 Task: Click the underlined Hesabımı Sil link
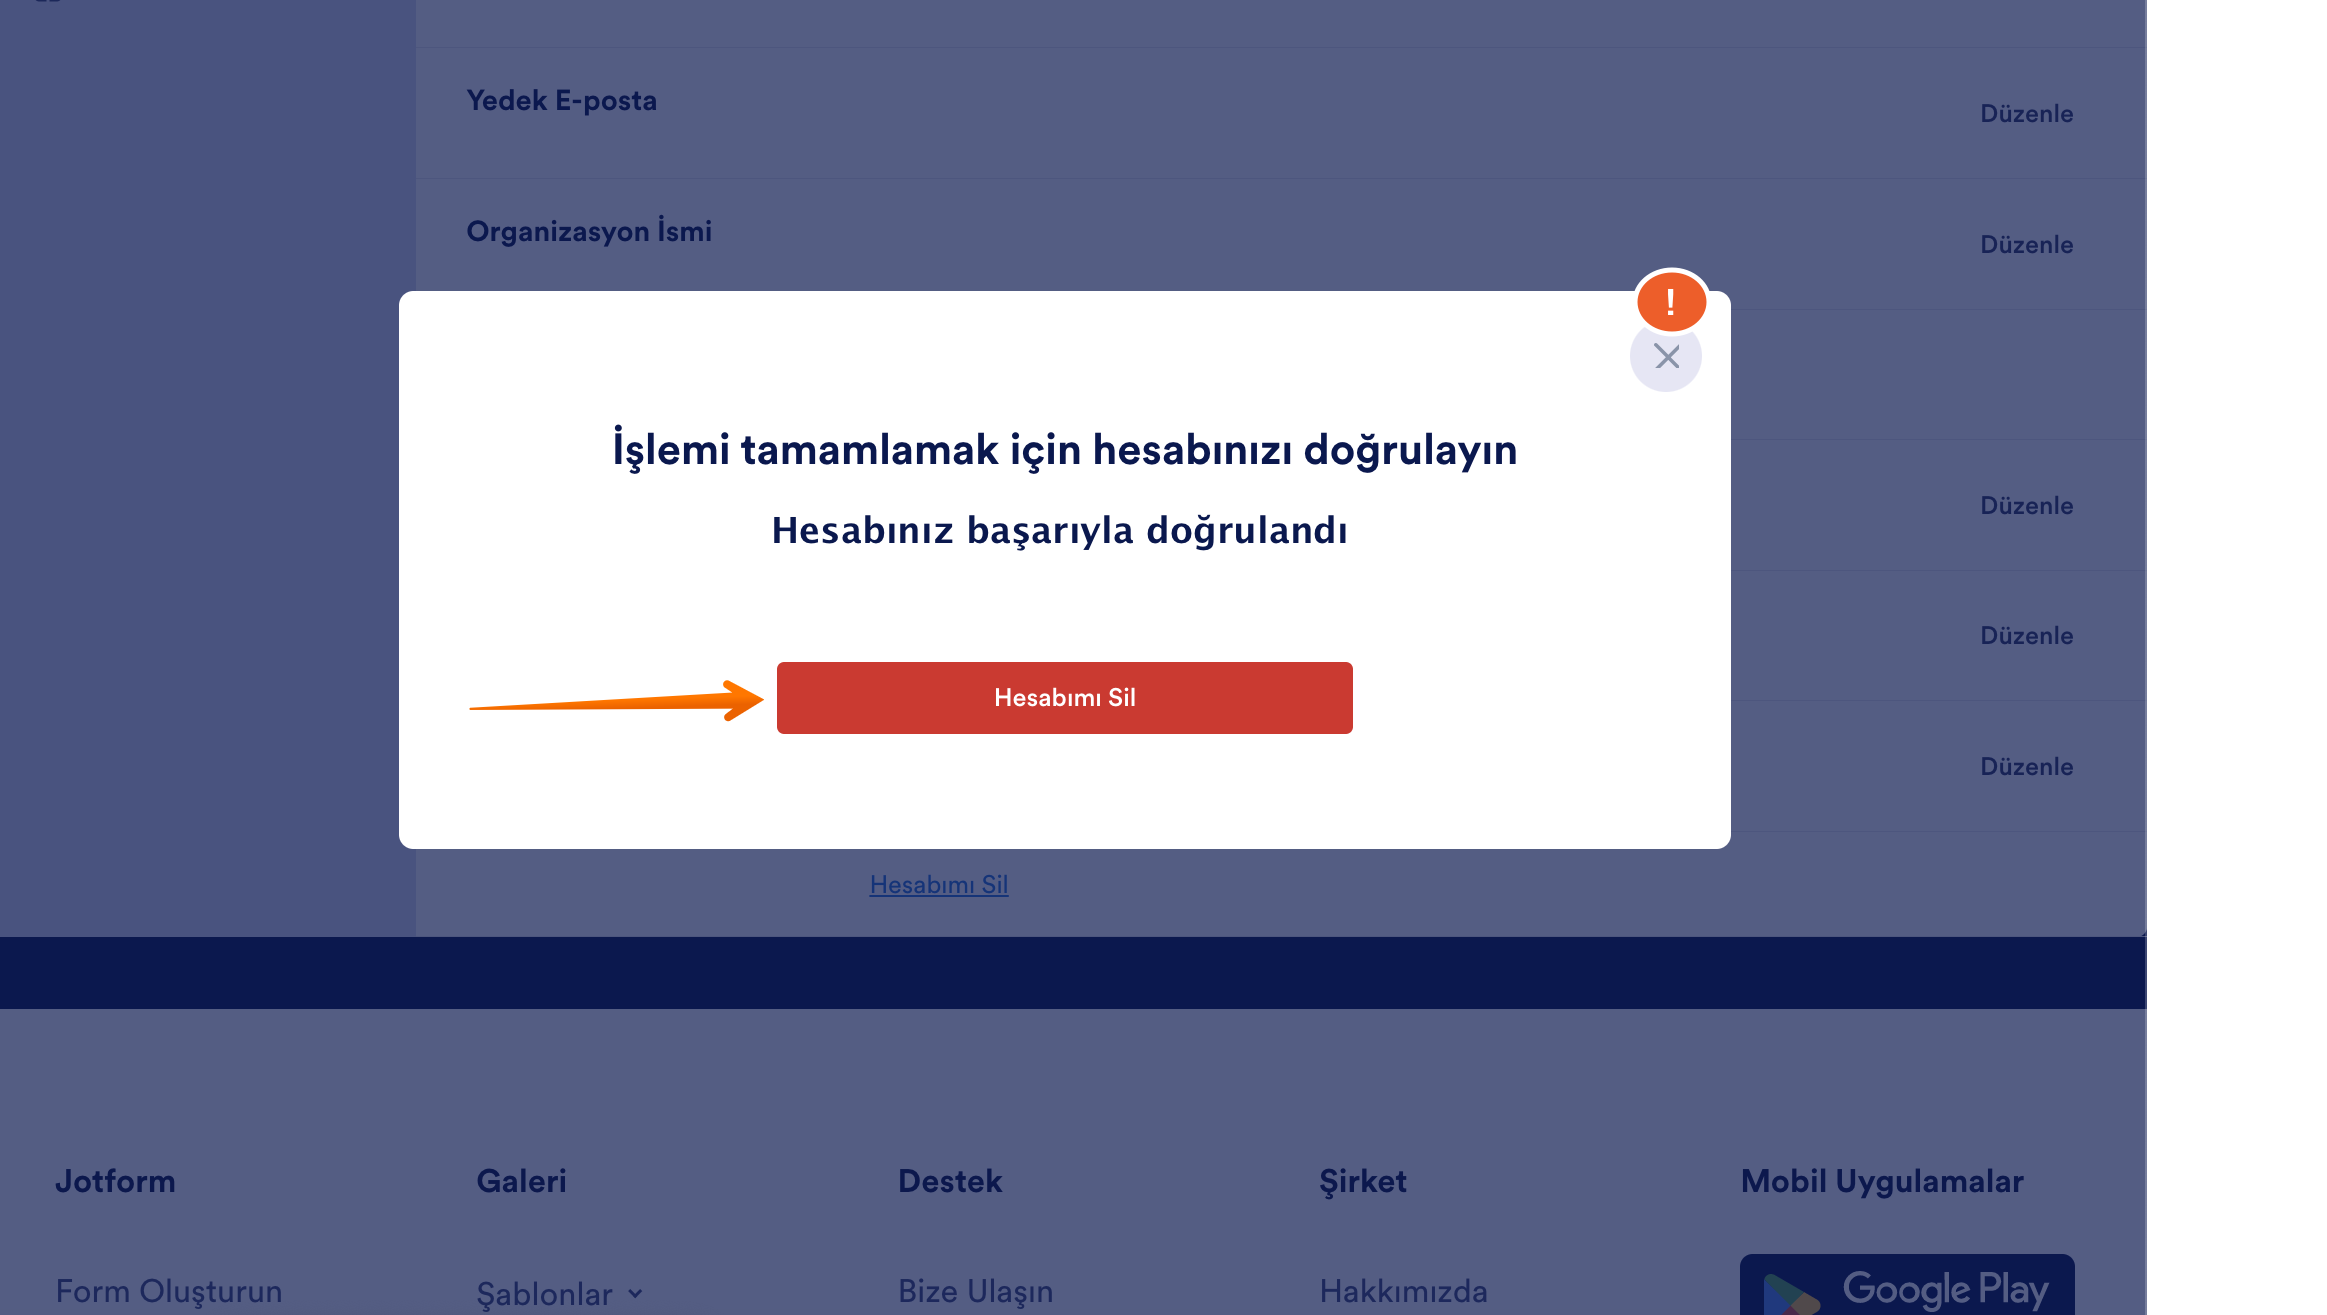pyautogui.click(x=938, y=884)
